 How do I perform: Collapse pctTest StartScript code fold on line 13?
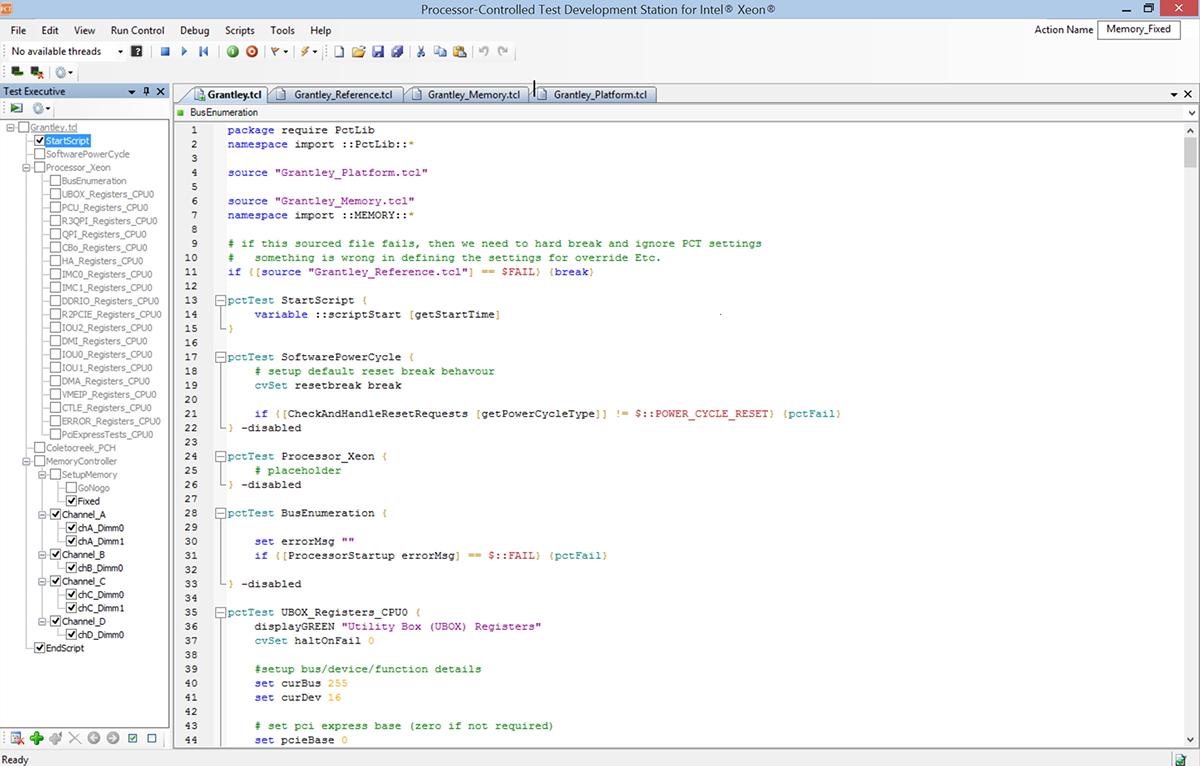tap(219, 300)
